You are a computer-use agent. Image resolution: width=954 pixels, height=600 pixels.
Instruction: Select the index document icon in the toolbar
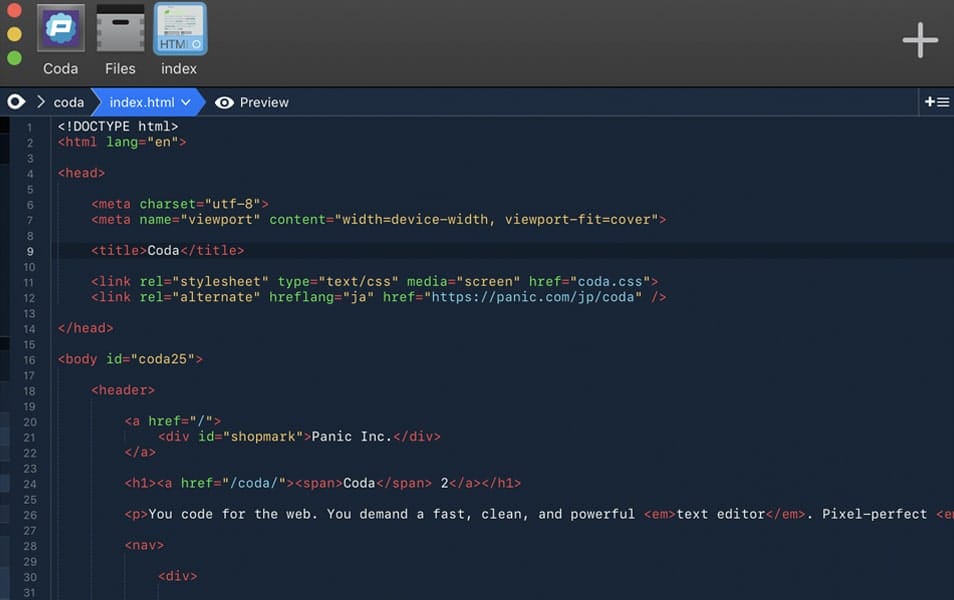178,28
